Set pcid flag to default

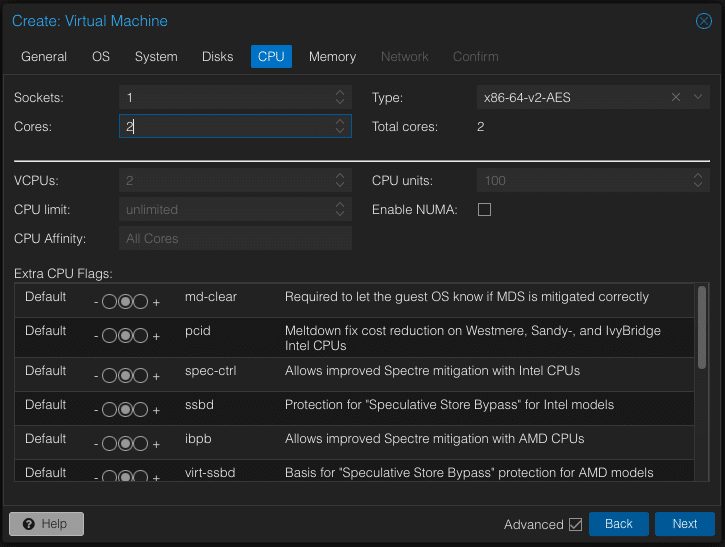(125, 336)
